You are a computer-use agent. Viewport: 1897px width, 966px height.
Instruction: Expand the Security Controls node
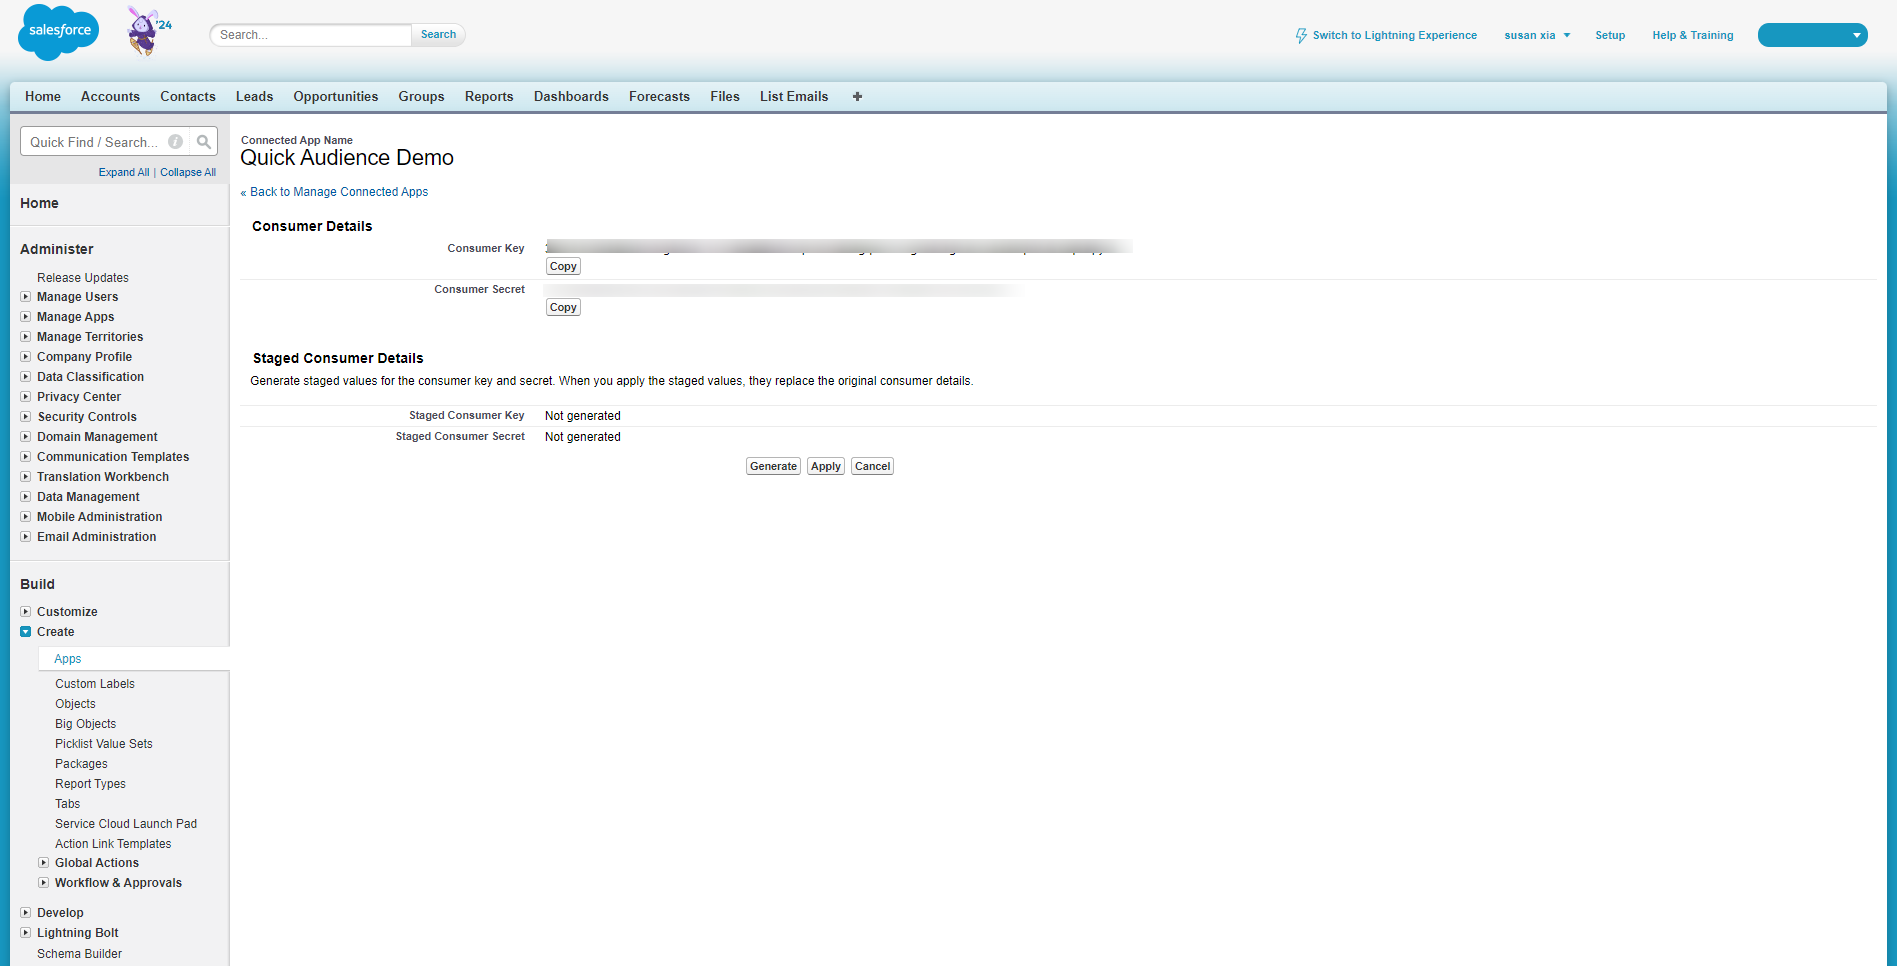point(26,417)
